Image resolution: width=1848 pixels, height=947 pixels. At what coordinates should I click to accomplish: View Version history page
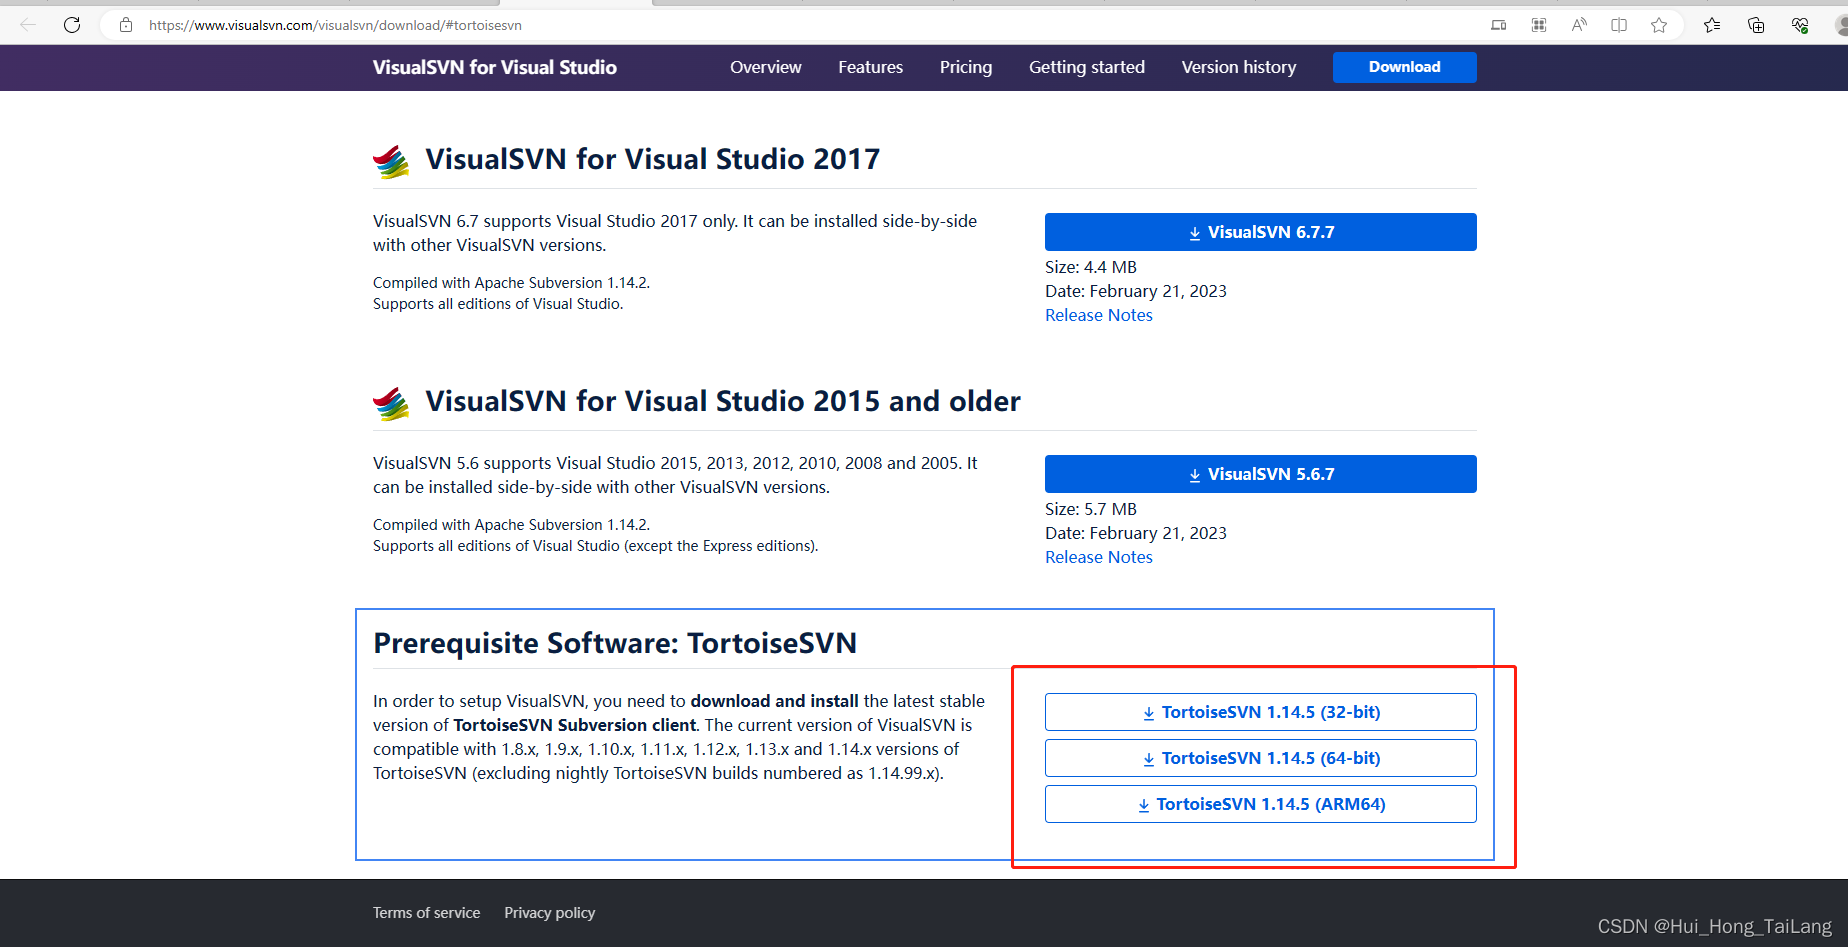pos(1239,67)
